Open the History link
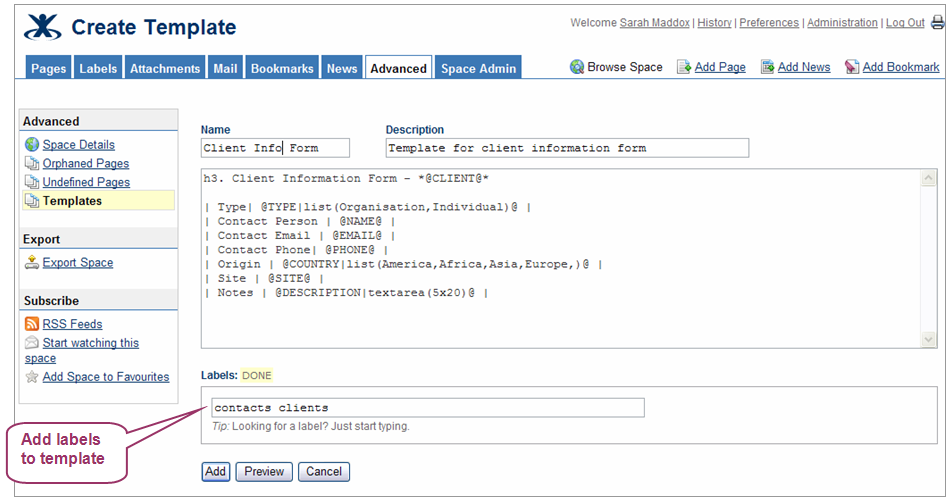The width and height of the screenshot is (949, 500). [x=714, y=22]
